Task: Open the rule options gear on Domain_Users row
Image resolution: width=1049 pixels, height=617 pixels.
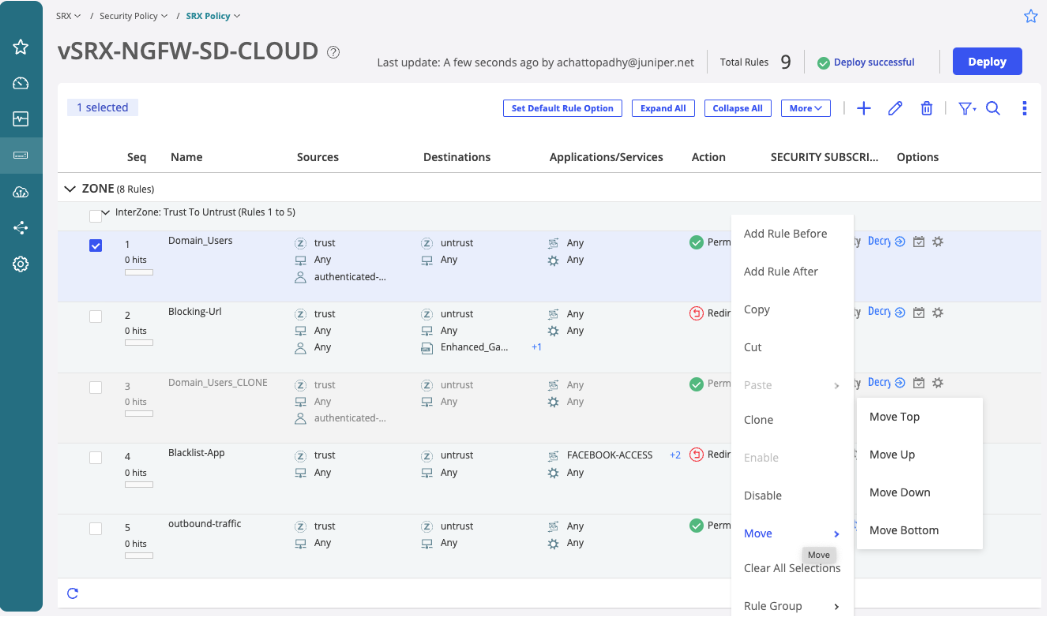Action: tap(937, 241)
